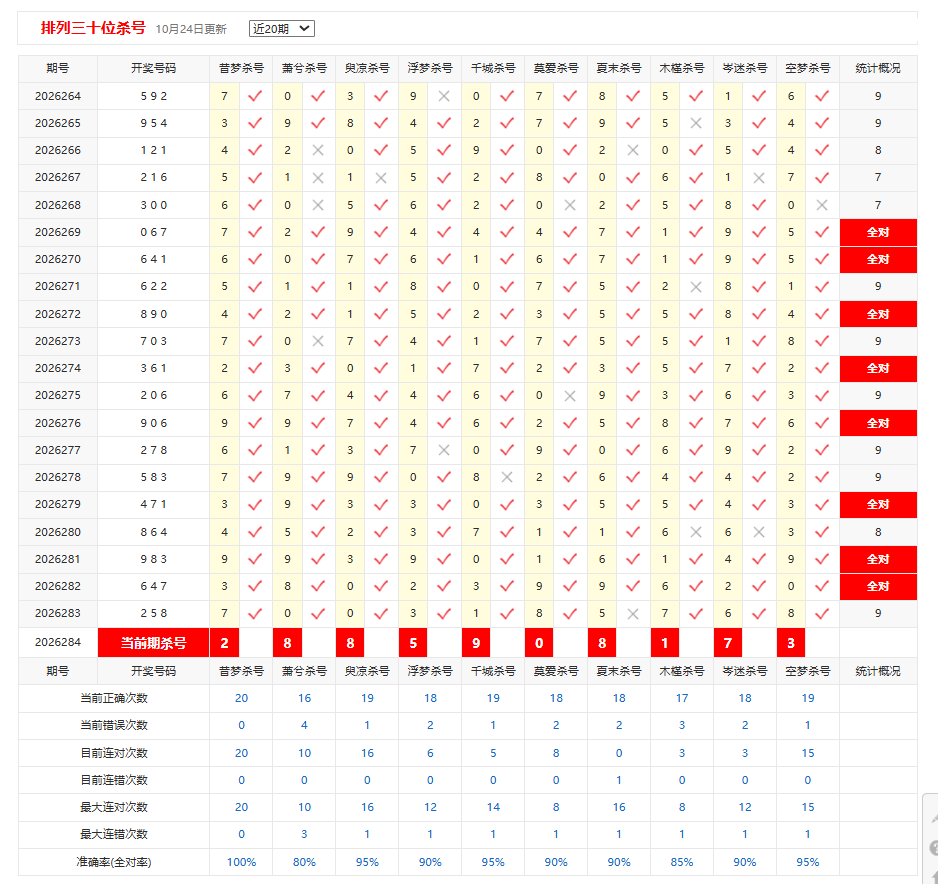
Task: Click the gray X mark for 木槿杀号 in row 2026265
Action: coord(696,123)
